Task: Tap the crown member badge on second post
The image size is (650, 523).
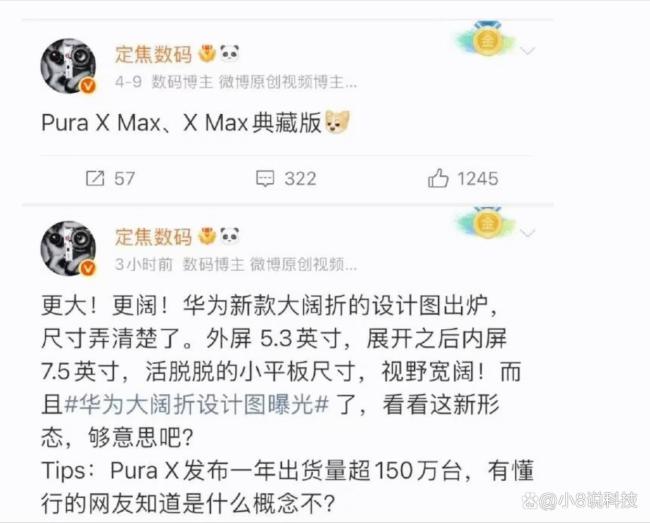Action: (207, 237)
